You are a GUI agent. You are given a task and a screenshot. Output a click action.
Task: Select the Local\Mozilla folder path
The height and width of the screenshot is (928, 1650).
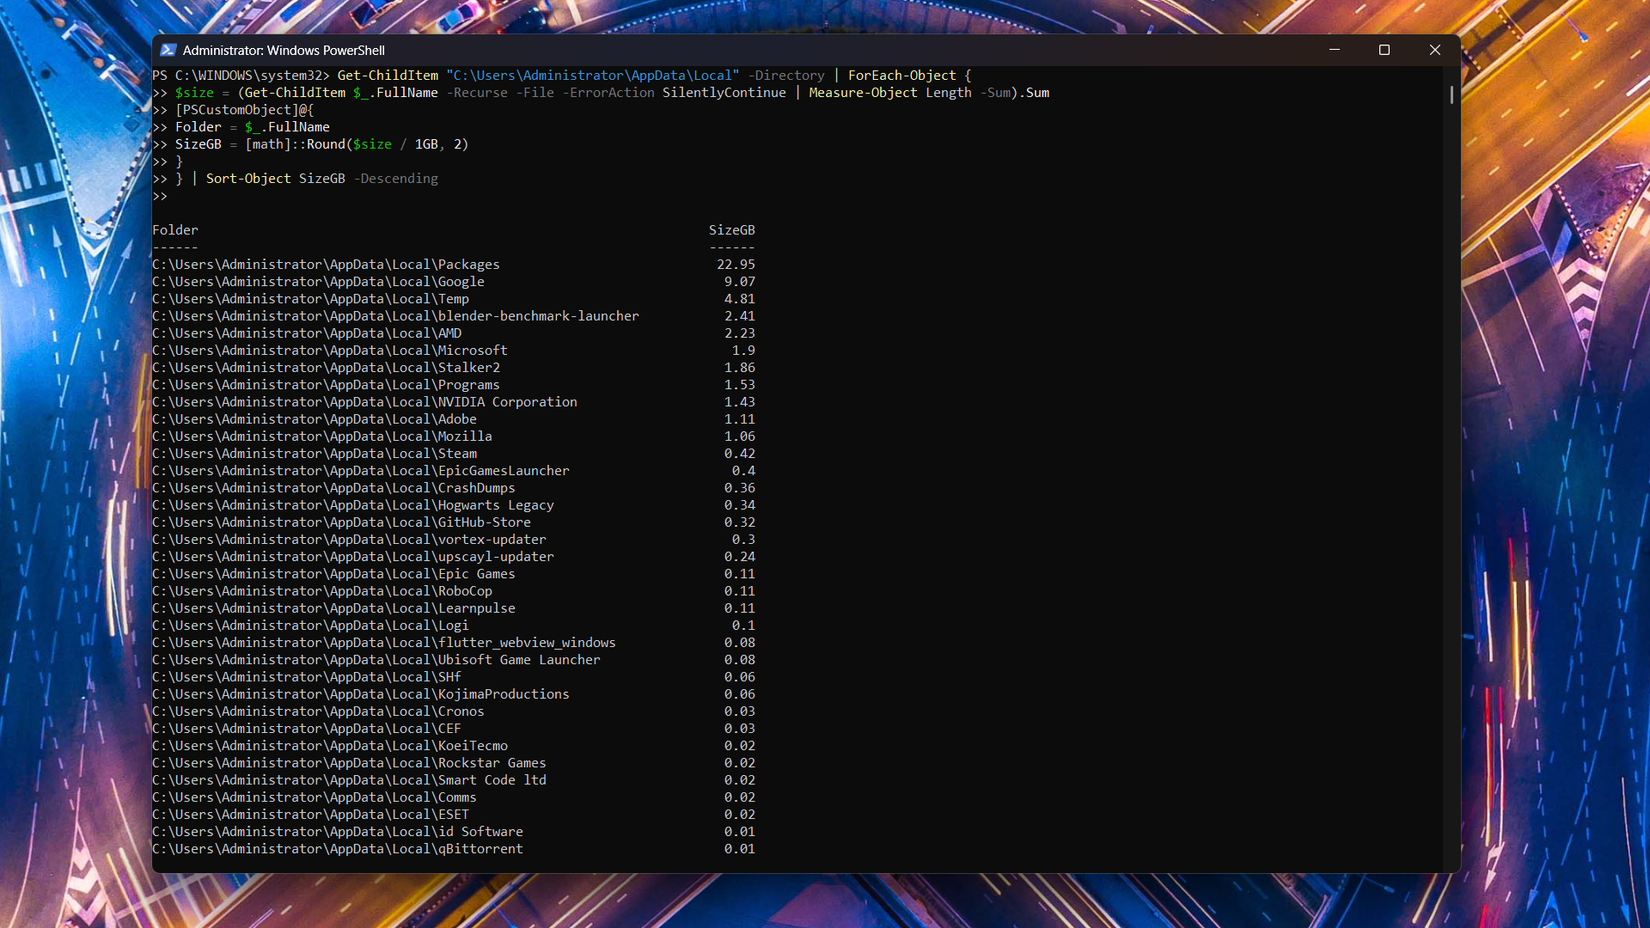click(322, 436)
